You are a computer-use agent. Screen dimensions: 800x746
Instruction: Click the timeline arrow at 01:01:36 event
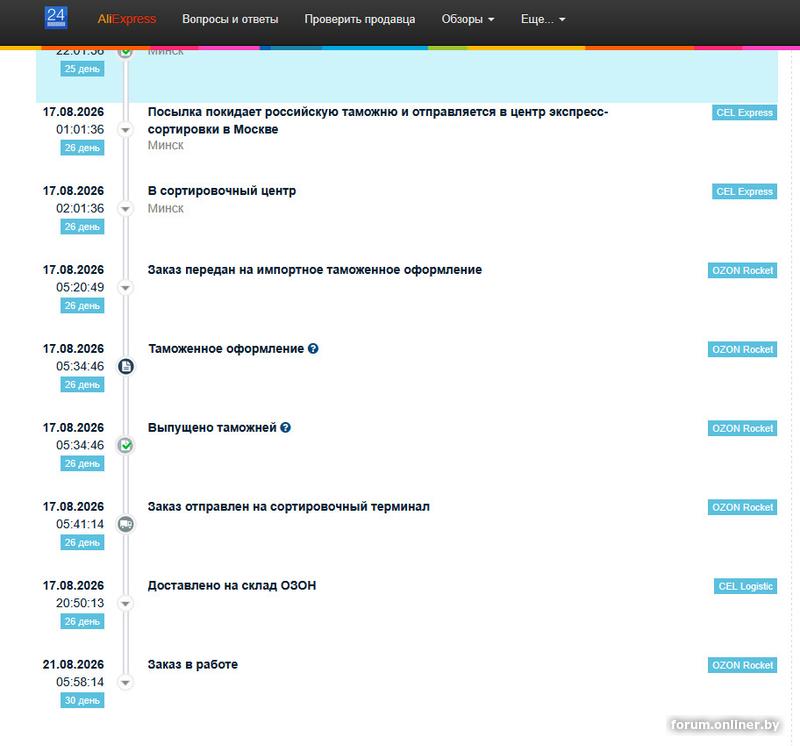click(x=126, y=130)
